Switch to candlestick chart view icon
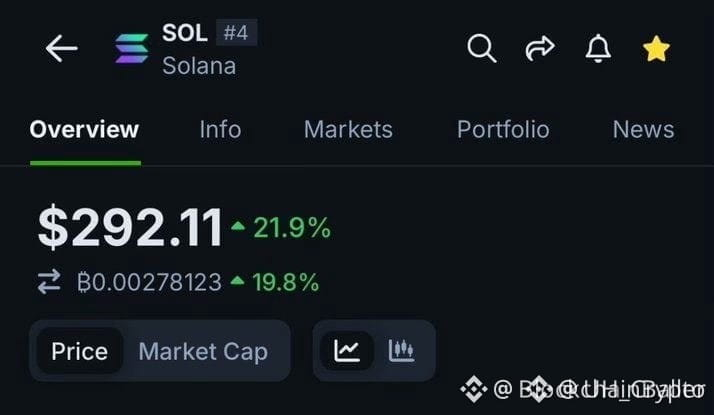This screenshot has height=415, width=714. pyautogui.click(x=402, y=351)
